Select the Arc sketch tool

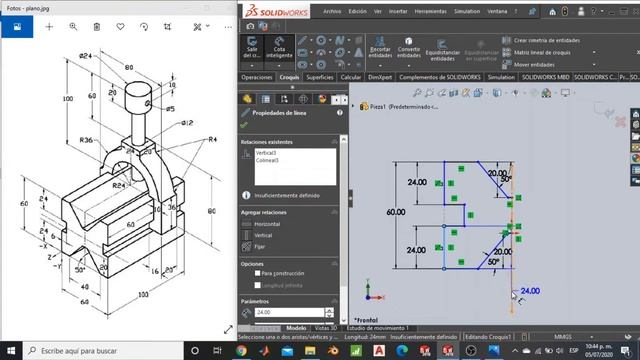click(321, 53)
